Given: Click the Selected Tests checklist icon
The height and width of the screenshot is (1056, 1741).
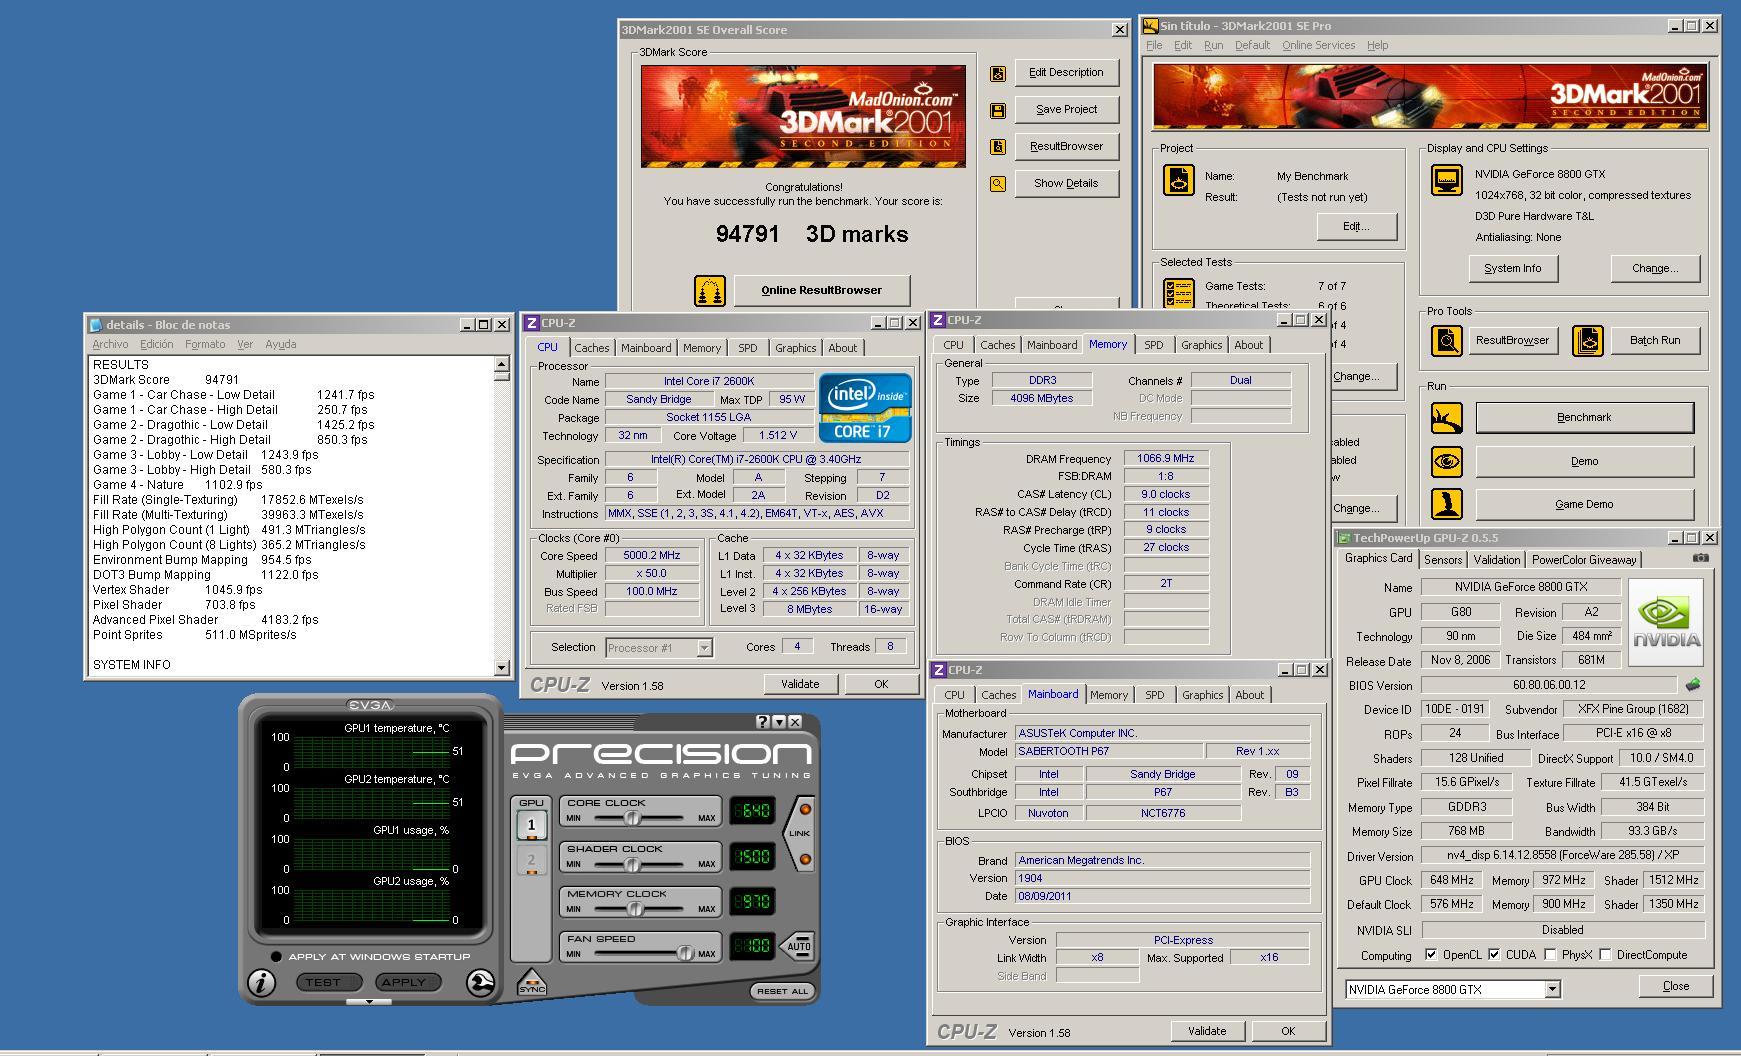Looking at the screenshot, I should pyautogui.click(x=1179, y=293).
